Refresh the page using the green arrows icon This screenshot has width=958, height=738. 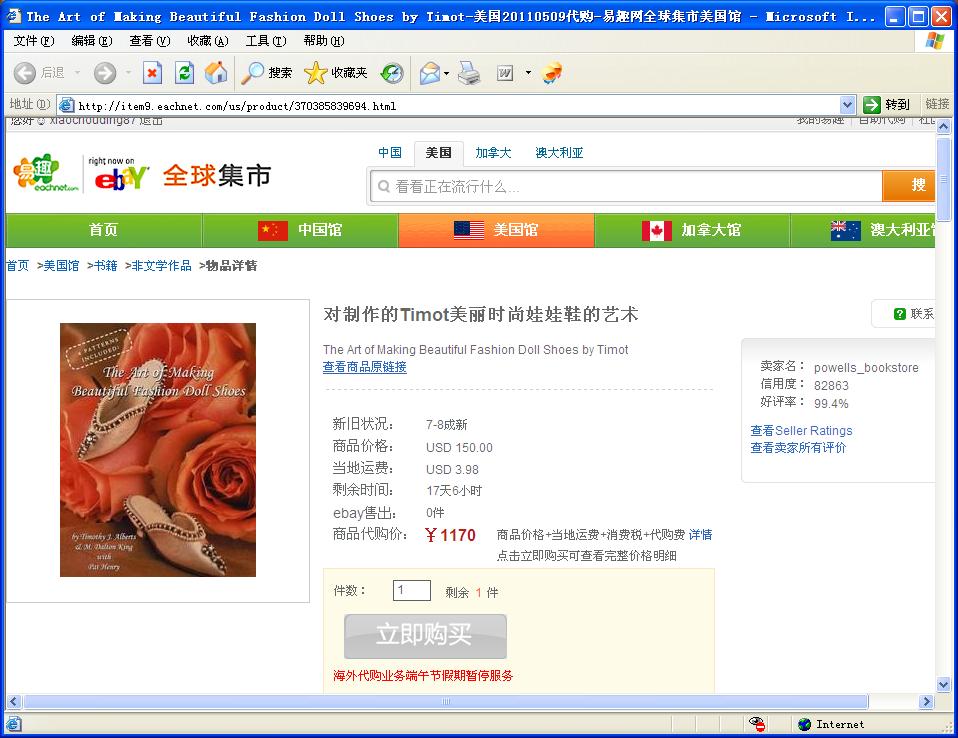click(184, 73)
